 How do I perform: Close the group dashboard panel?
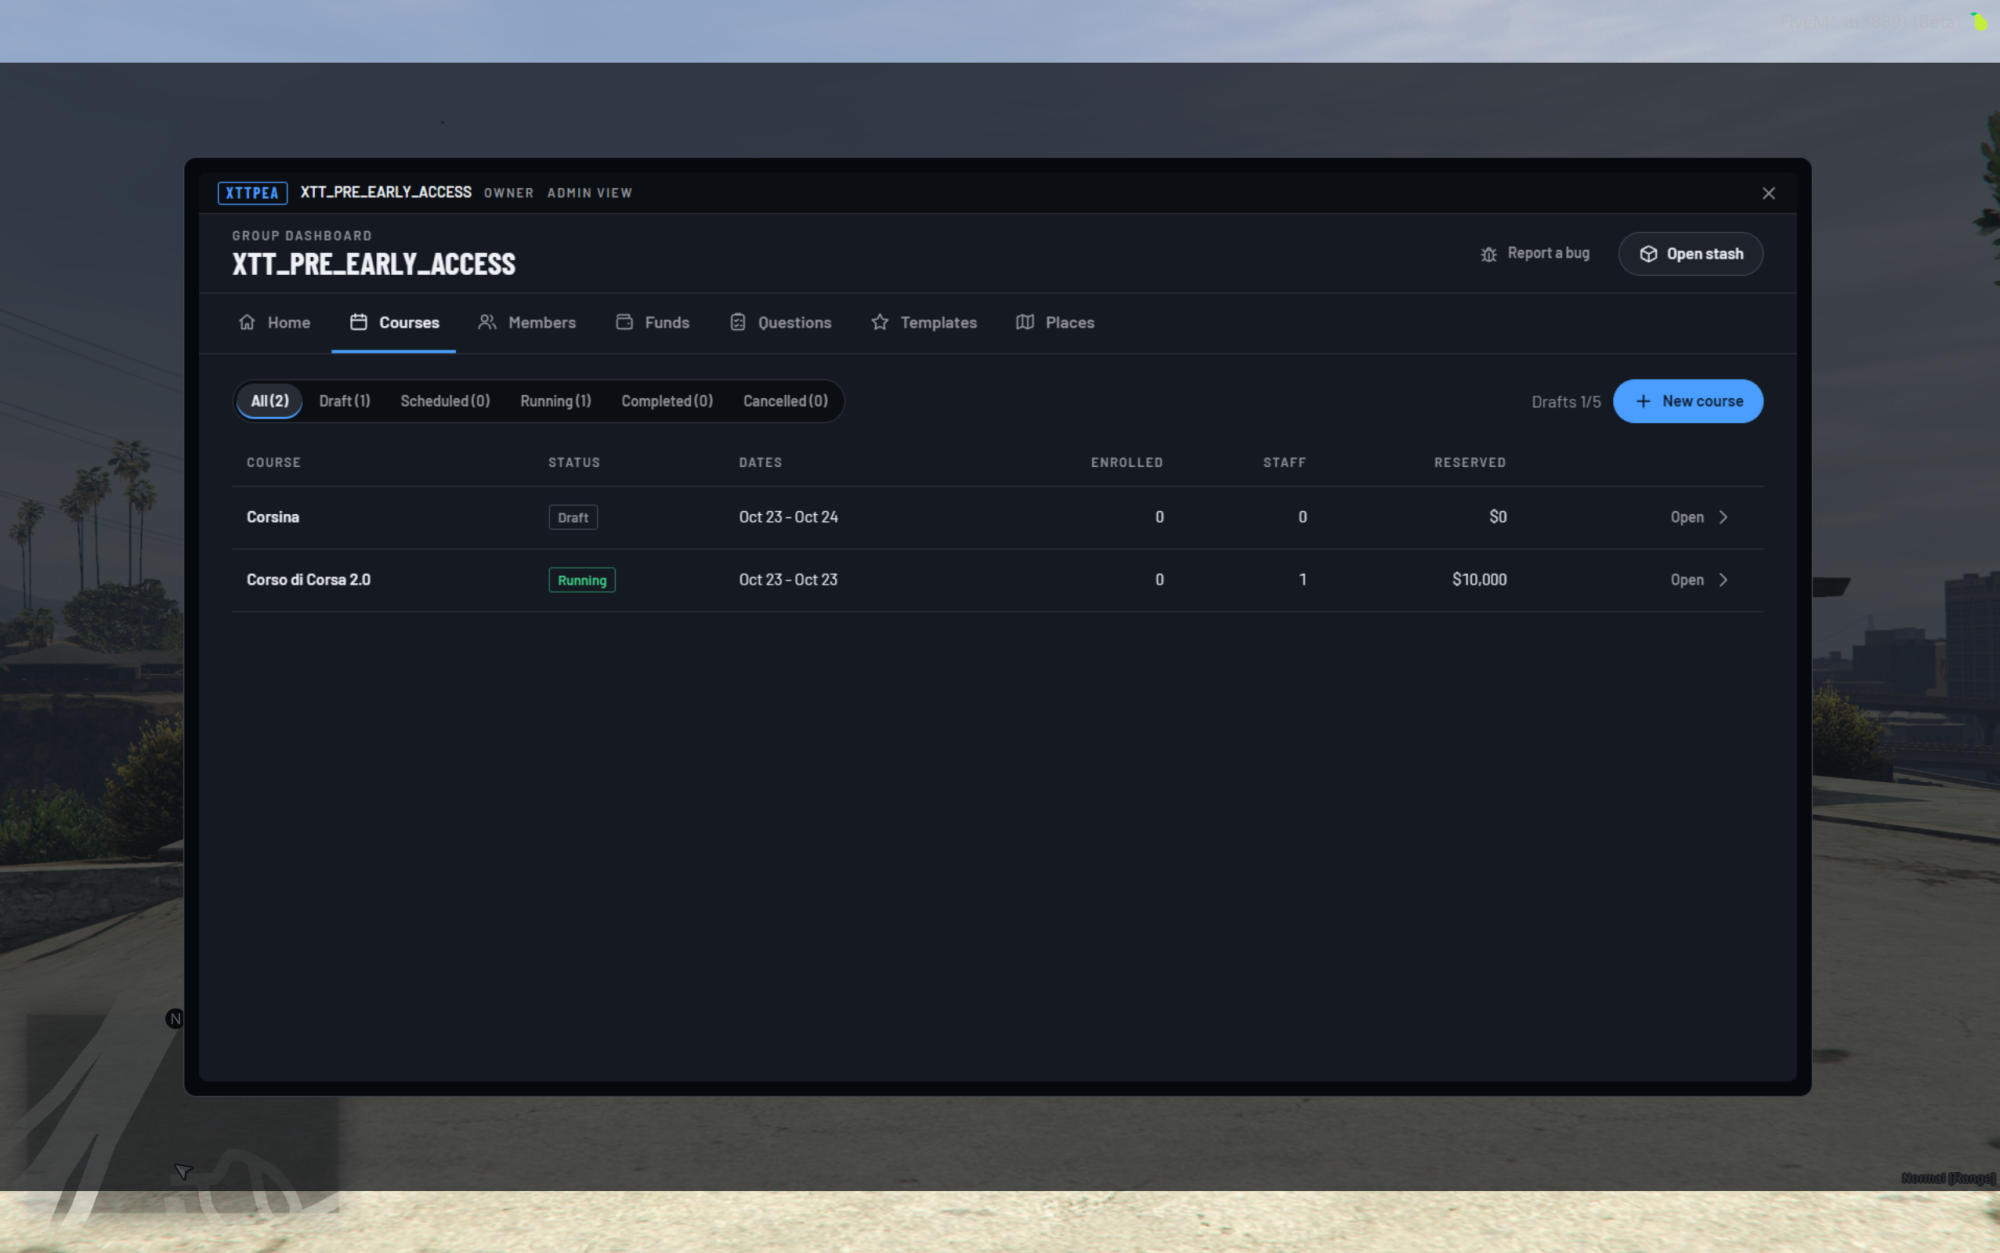(x=1769, y=193)
